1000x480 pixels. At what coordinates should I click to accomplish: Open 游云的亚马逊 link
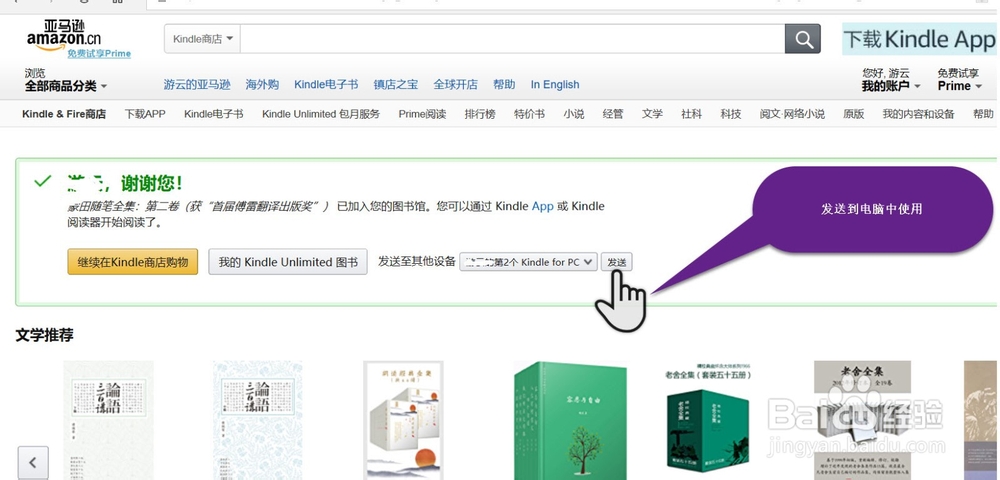coord(197,84)
